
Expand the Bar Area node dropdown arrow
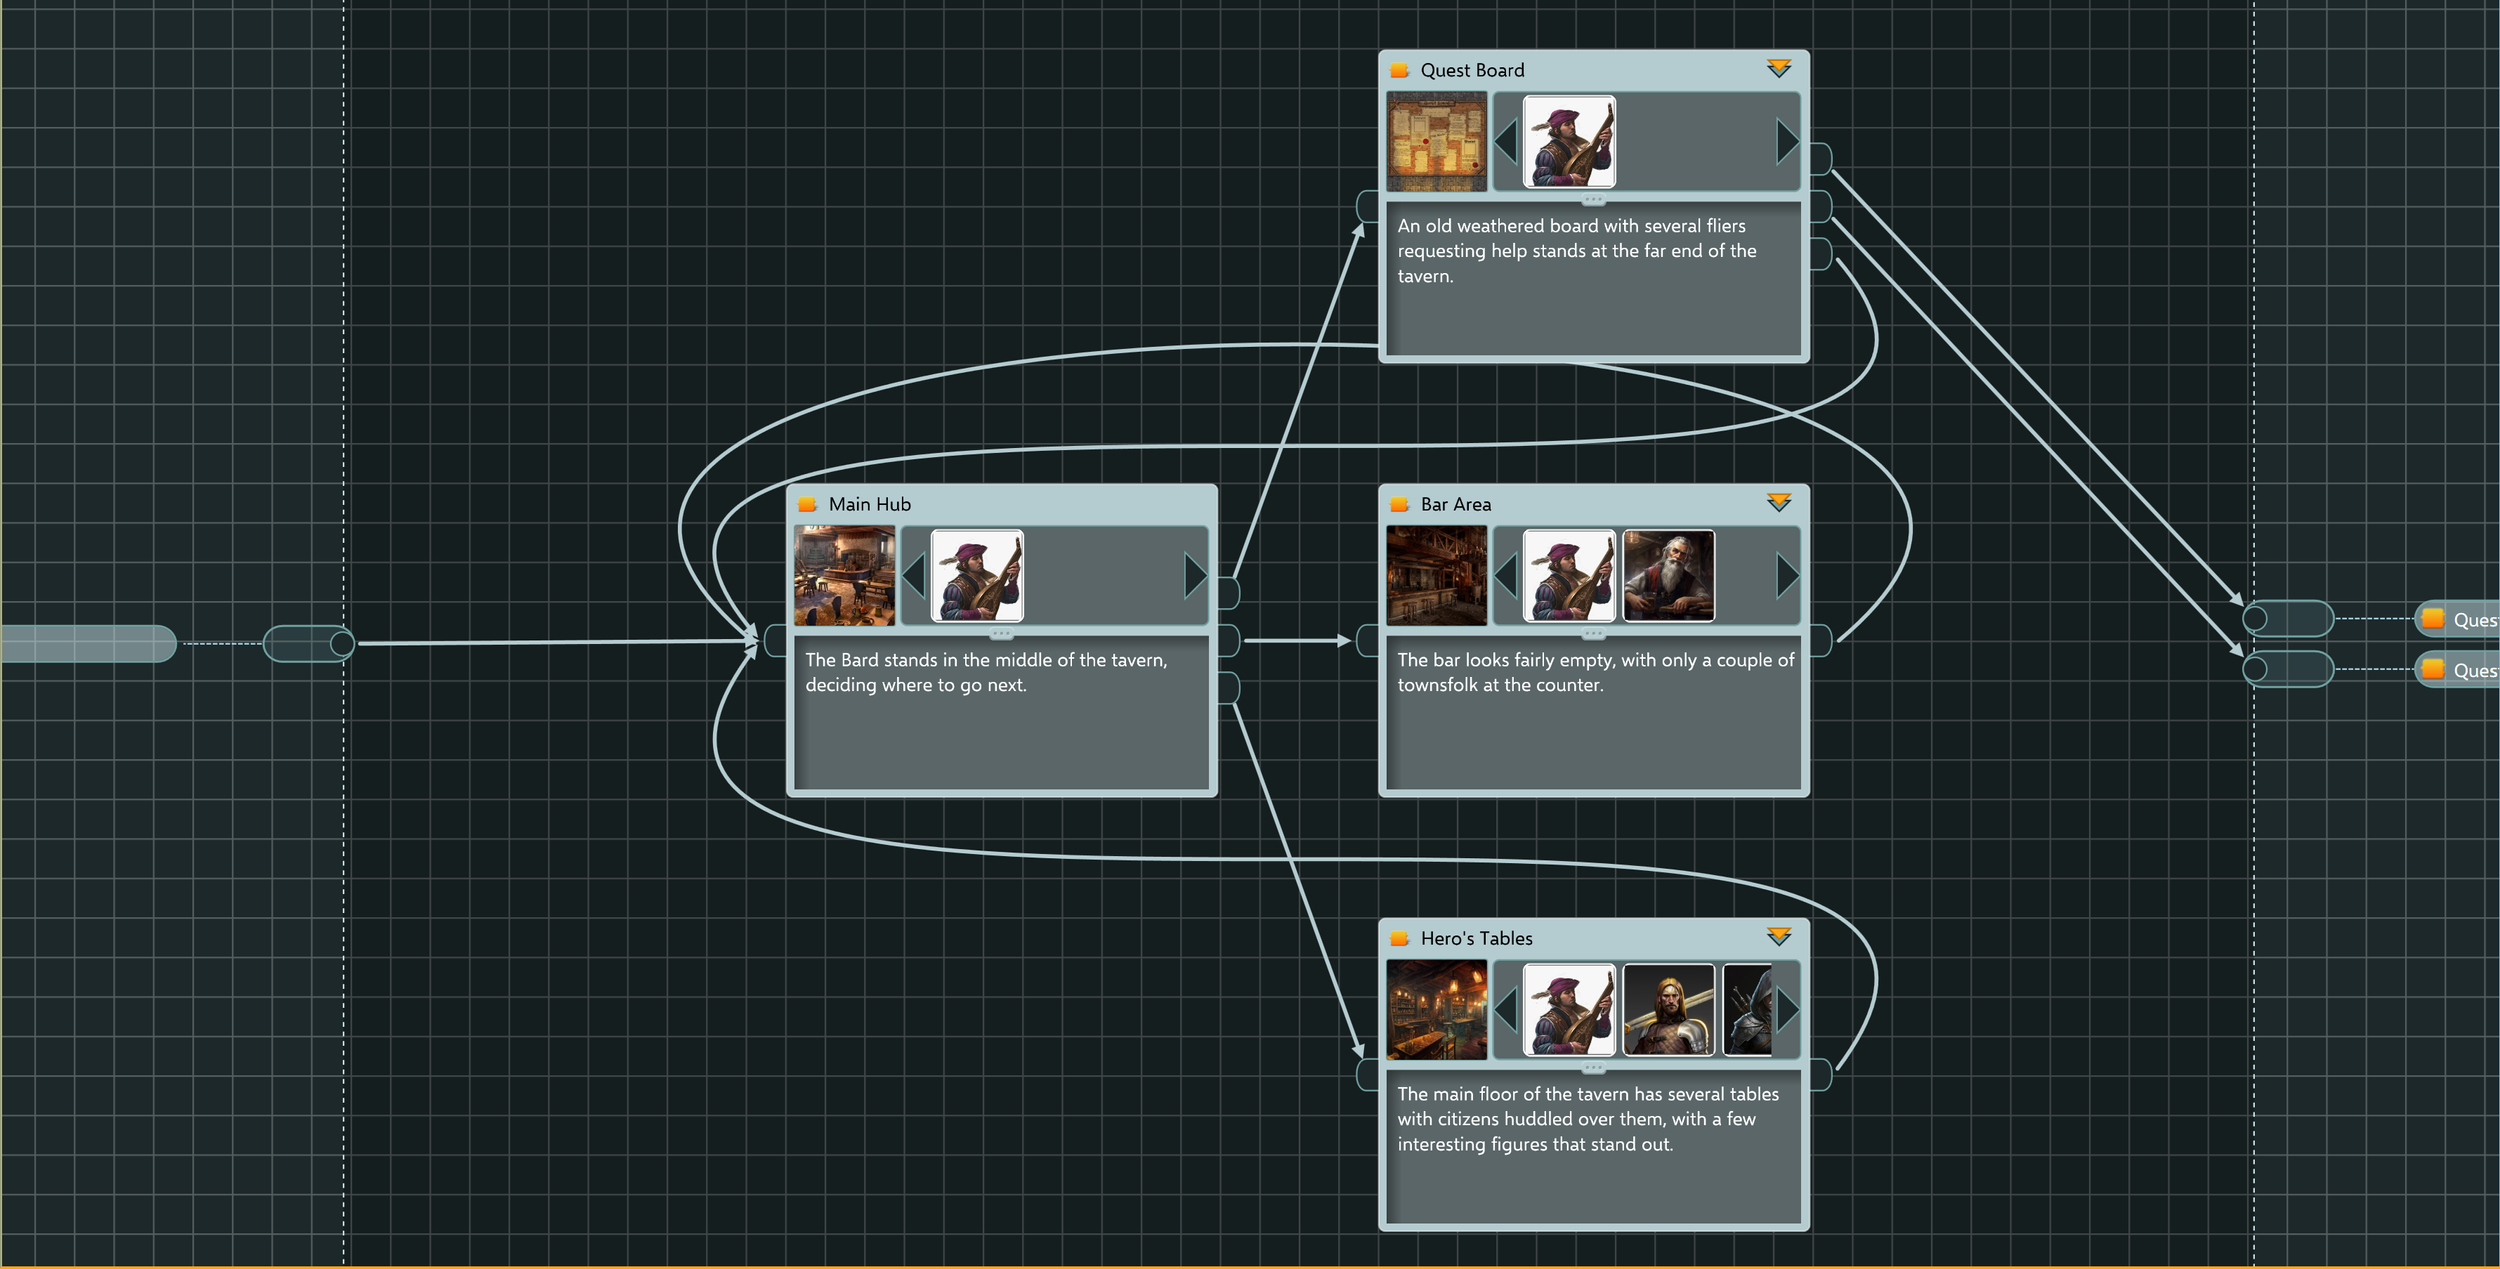1778,503
